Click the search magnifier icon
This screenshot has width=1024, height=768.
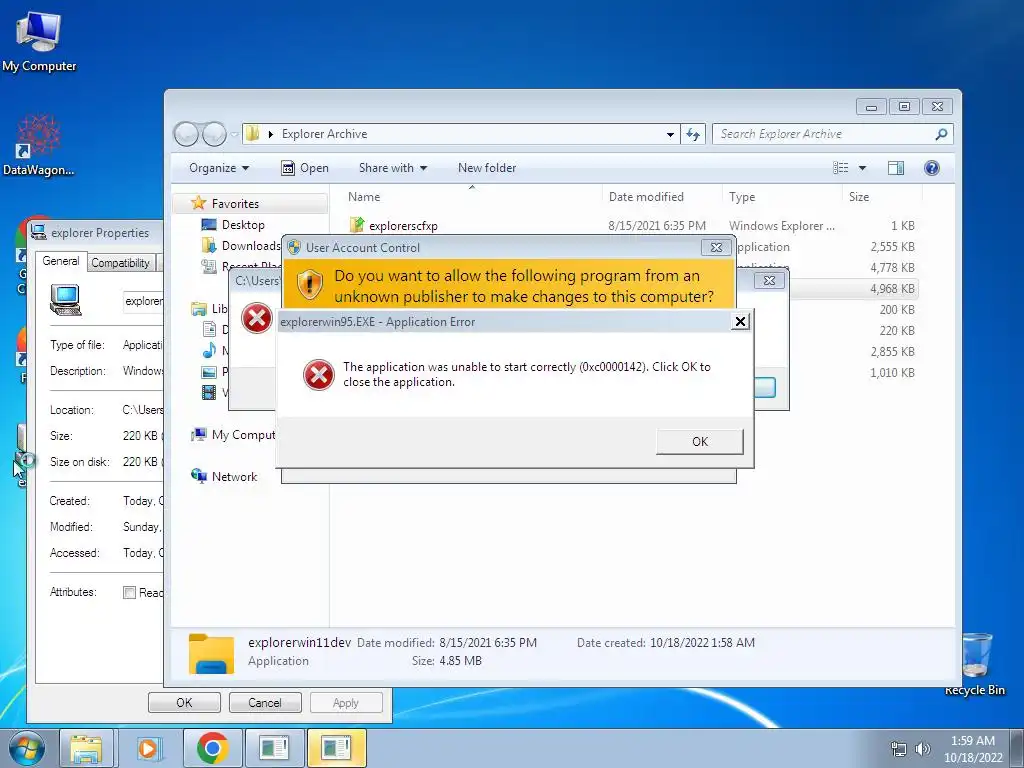tap(941, 134)
